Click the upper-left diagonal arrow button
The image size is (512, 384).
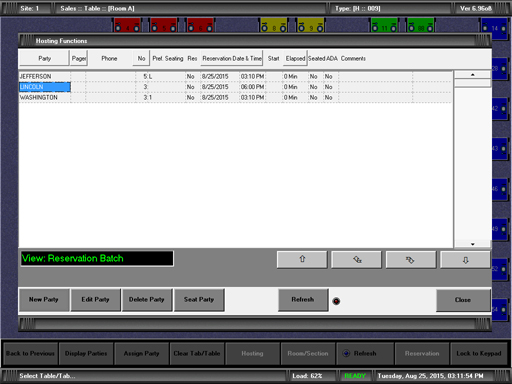pyautogui.click(x=357, y=259)
